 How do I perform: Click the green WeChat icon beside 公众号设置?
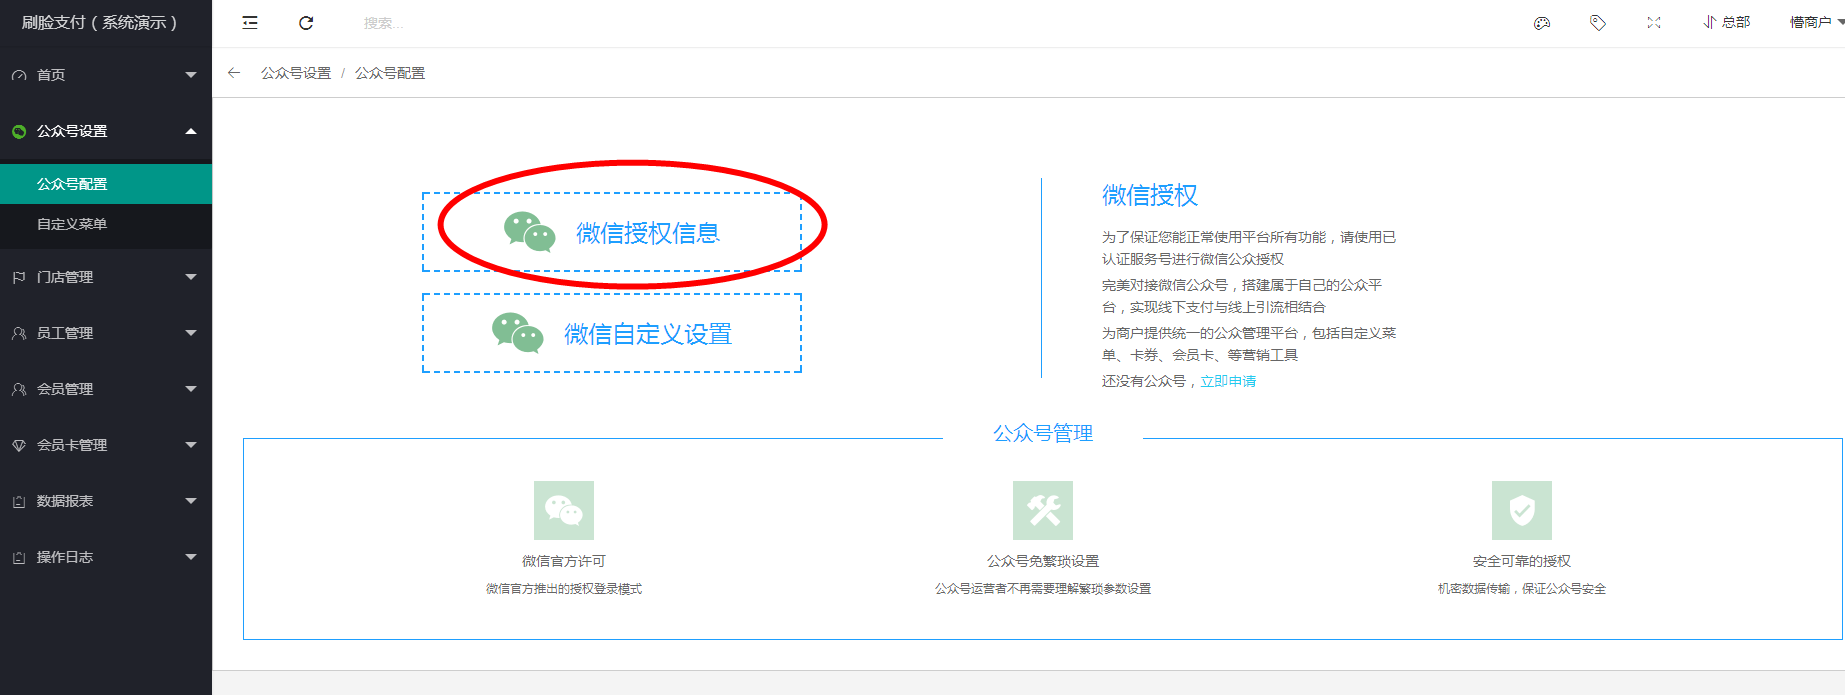pos(19,131)
